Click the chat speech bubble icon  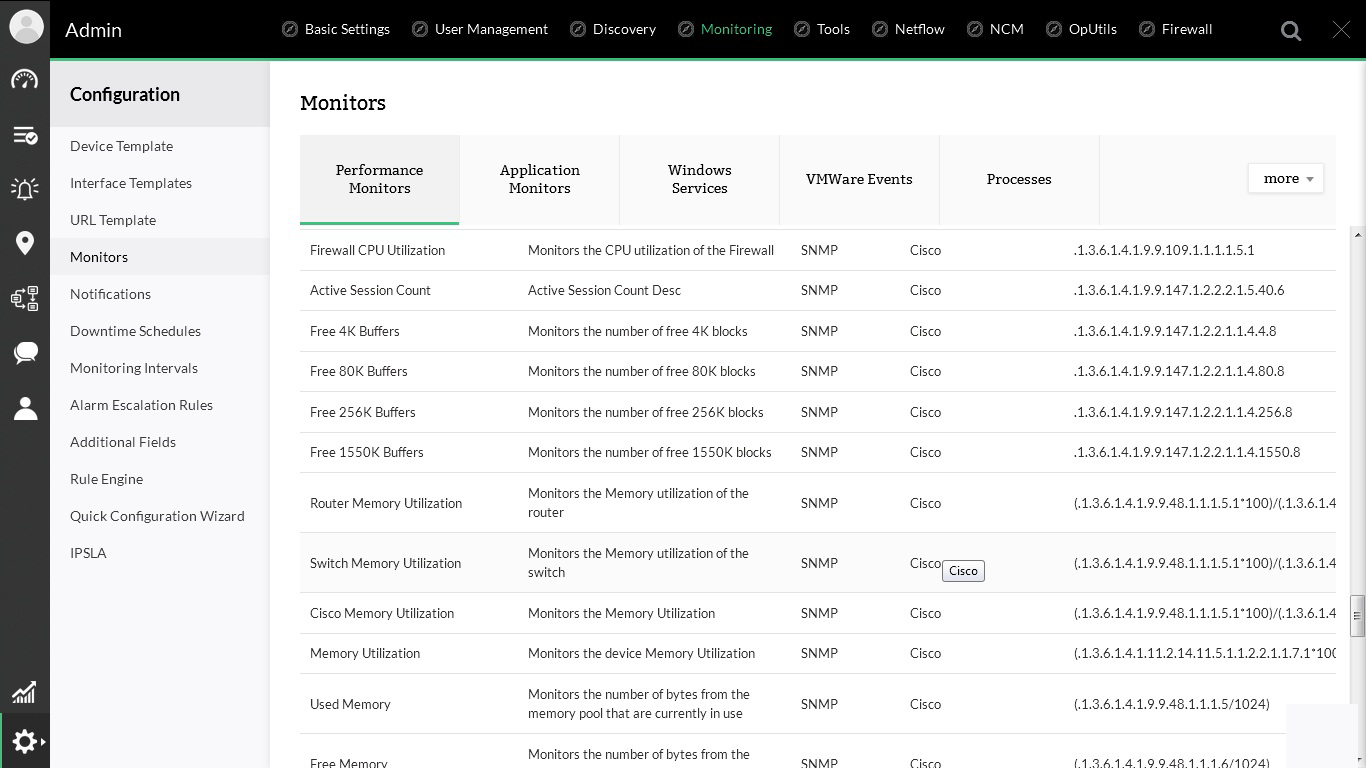25,352
